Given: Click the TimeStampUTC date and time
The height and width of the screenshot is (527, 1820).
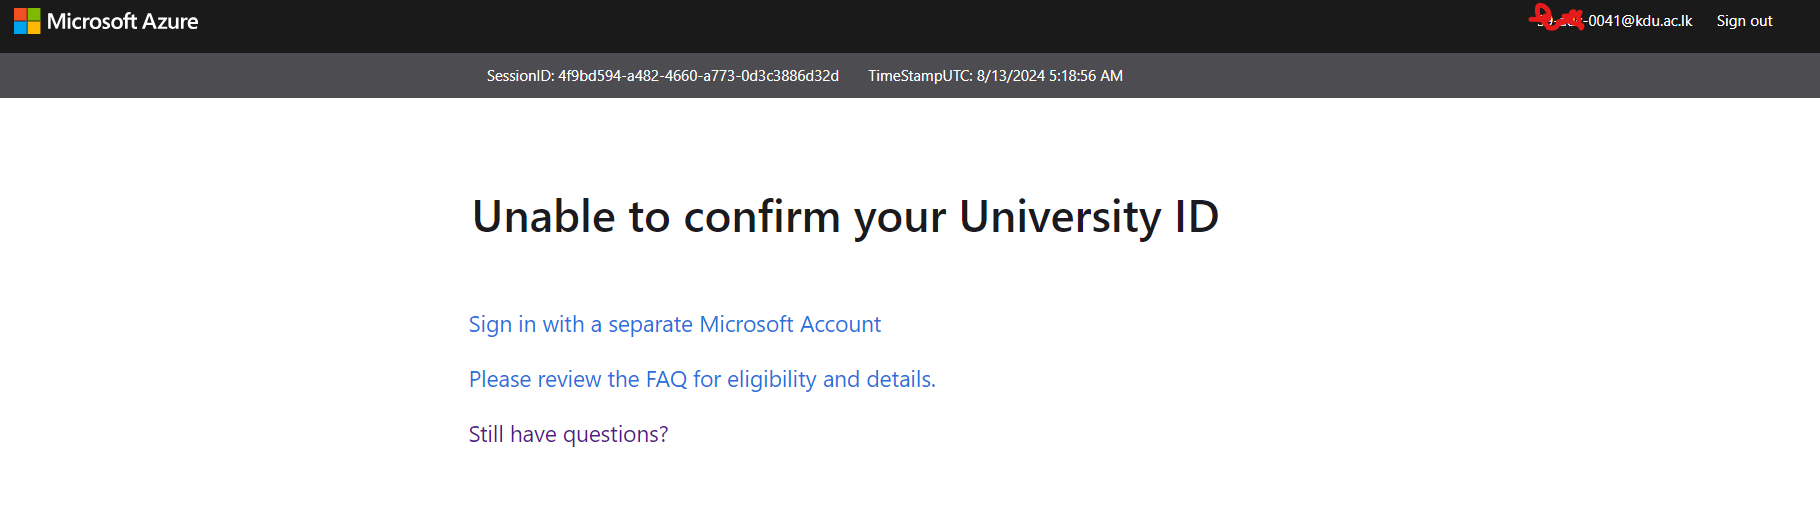Looking at the screenshot, I should (1050, 76).
